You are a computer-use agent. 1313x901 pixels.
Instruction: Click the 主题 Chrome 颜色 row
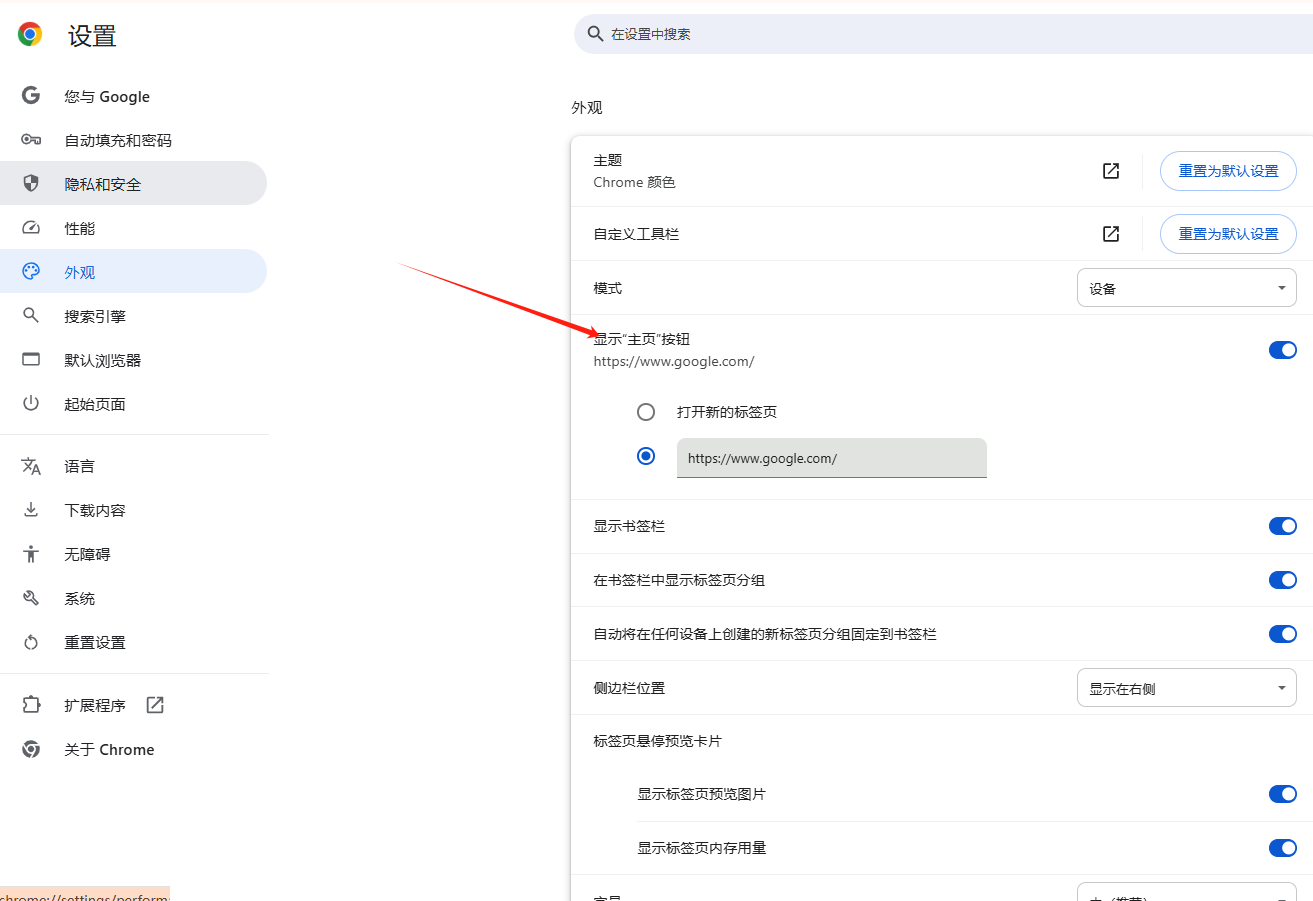click(x=941, y=171)
